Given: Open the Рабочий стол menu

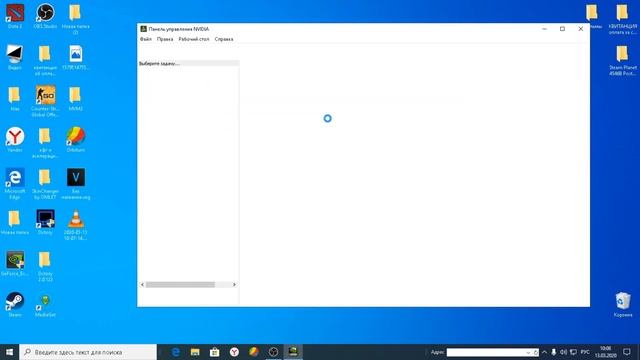Looking at the screenshot, I should tap(194, 39).
